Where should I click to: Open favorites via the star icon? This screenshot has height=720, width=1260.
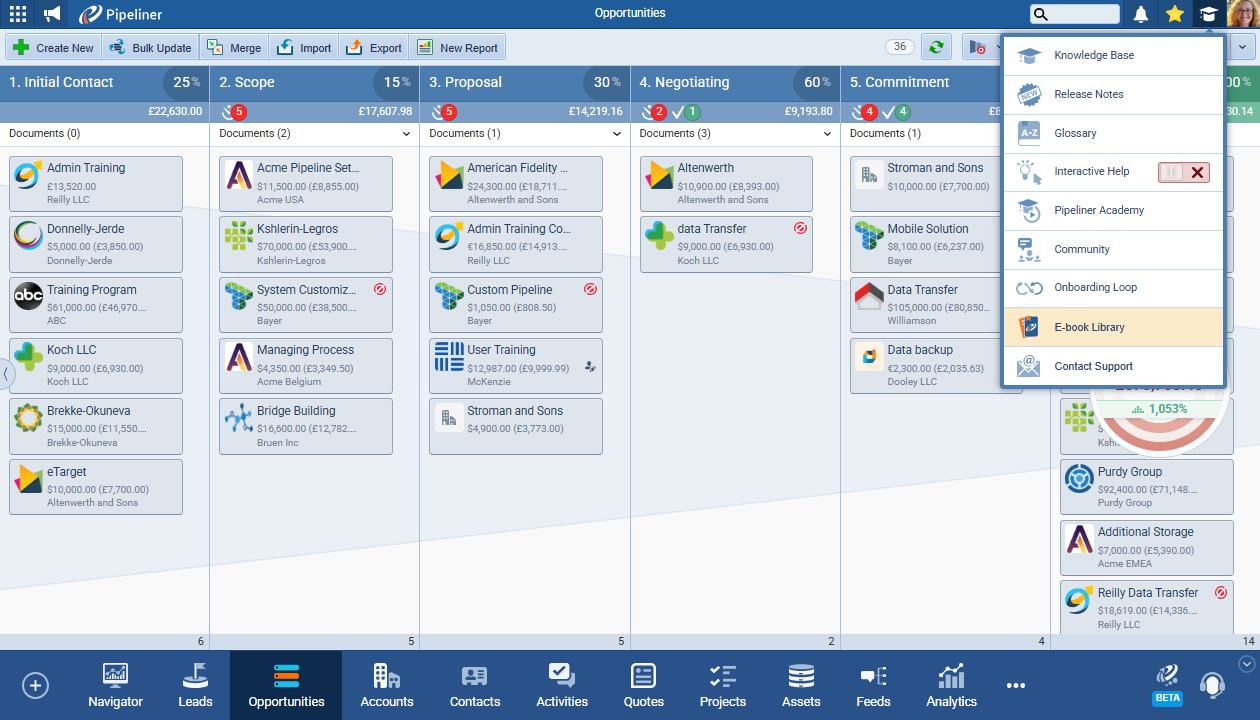(x=1175, y=14)
